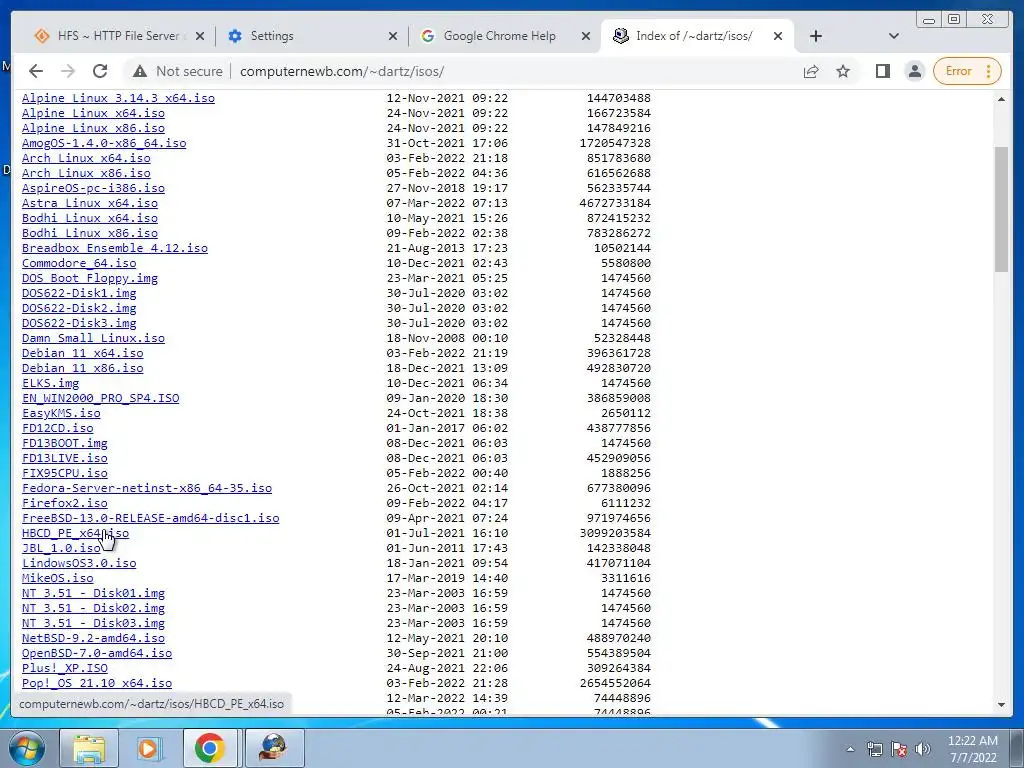Click Pop!_OS_21.10_x64.iso link
The image size is (1024, 768).
[x=97, y=684]
